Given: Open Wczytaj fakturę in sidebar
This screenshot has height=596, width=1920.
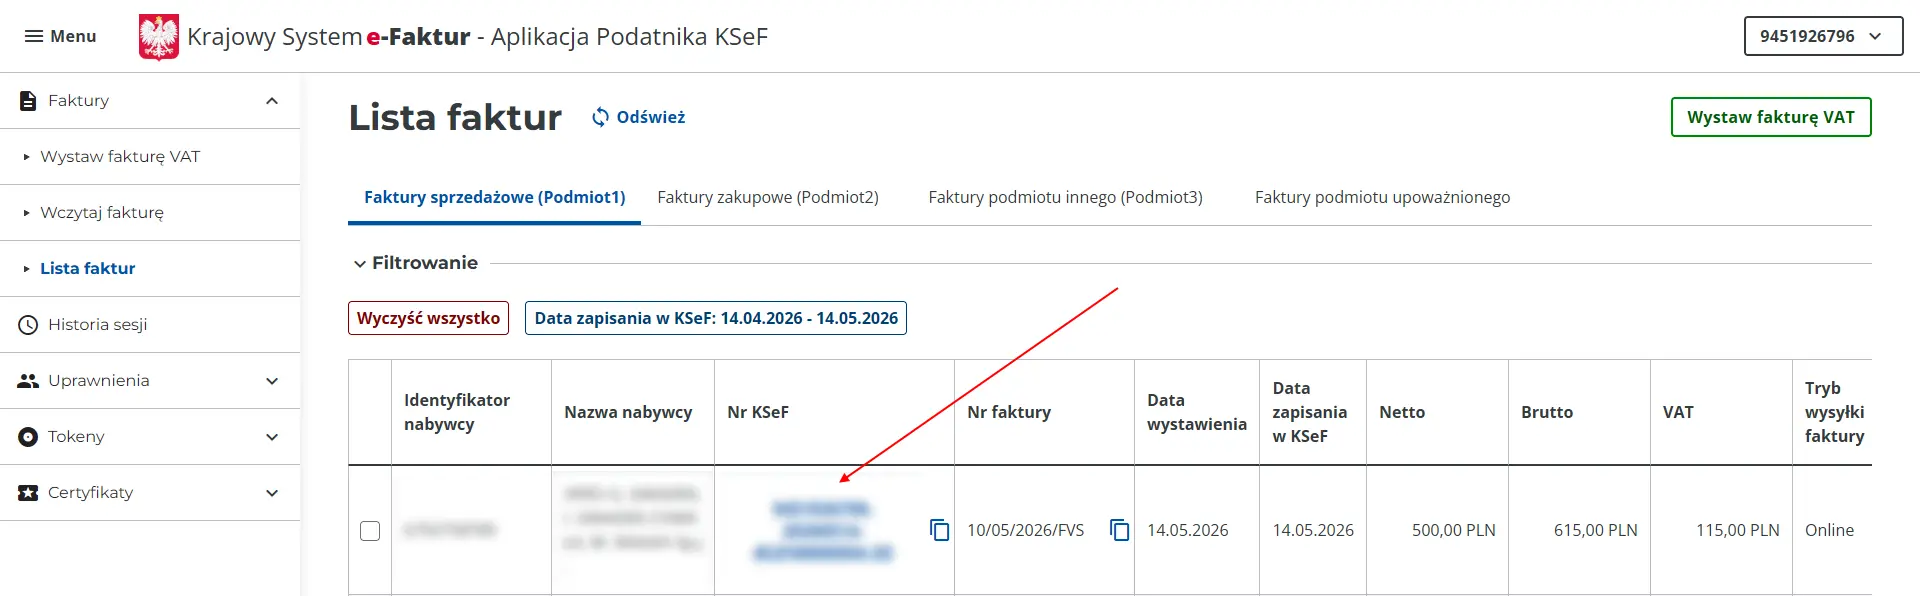Looking at the screenshot, I should click(x=102, y=213).
